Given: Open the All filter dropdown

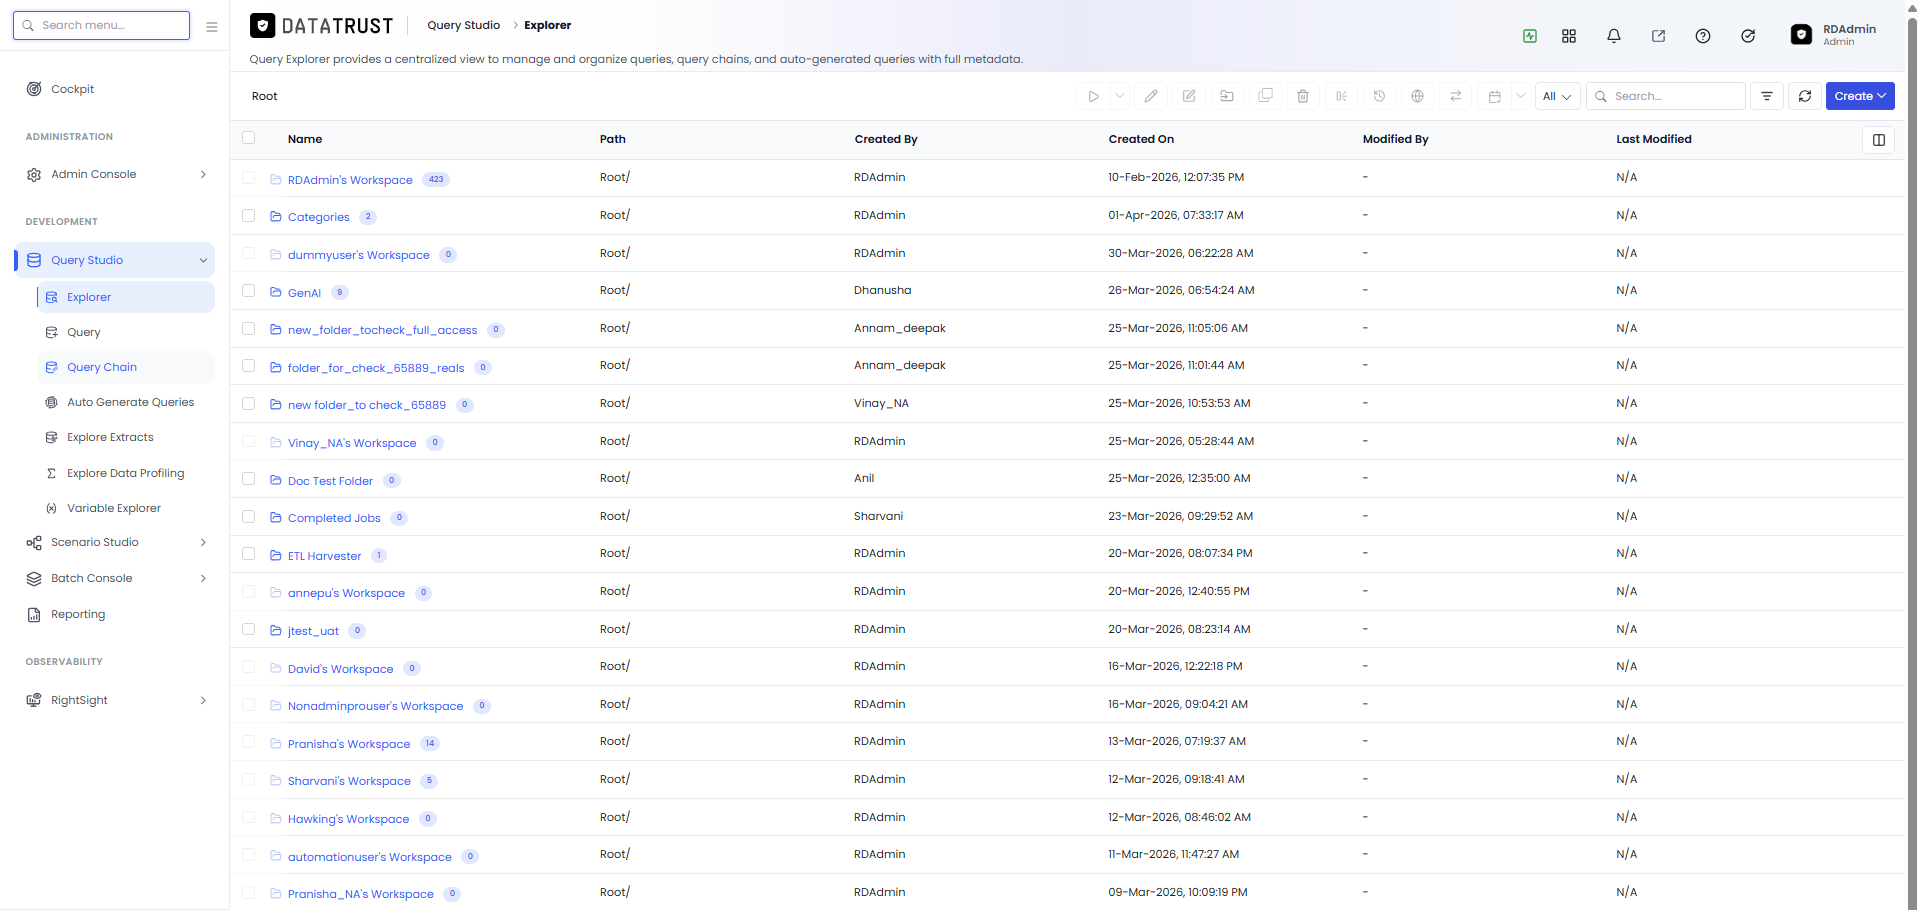Looking at the screenshot, I should tap(1557, 96).
